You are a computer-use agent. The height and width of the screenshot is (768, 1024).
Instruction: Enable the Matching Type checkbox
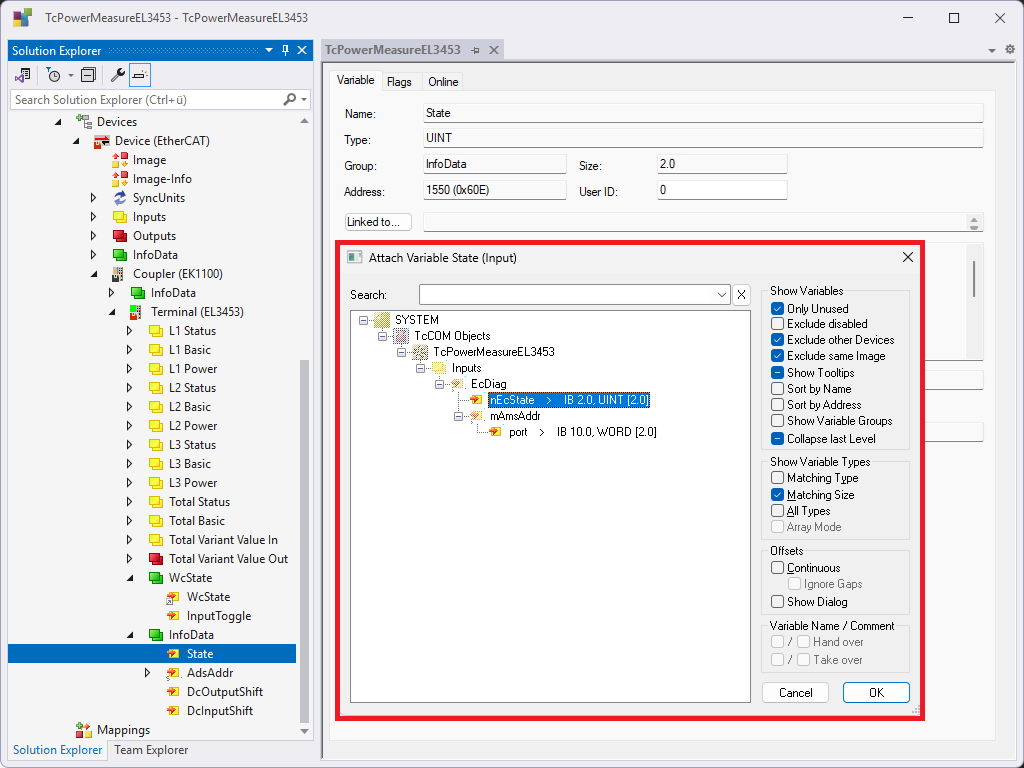778,478
